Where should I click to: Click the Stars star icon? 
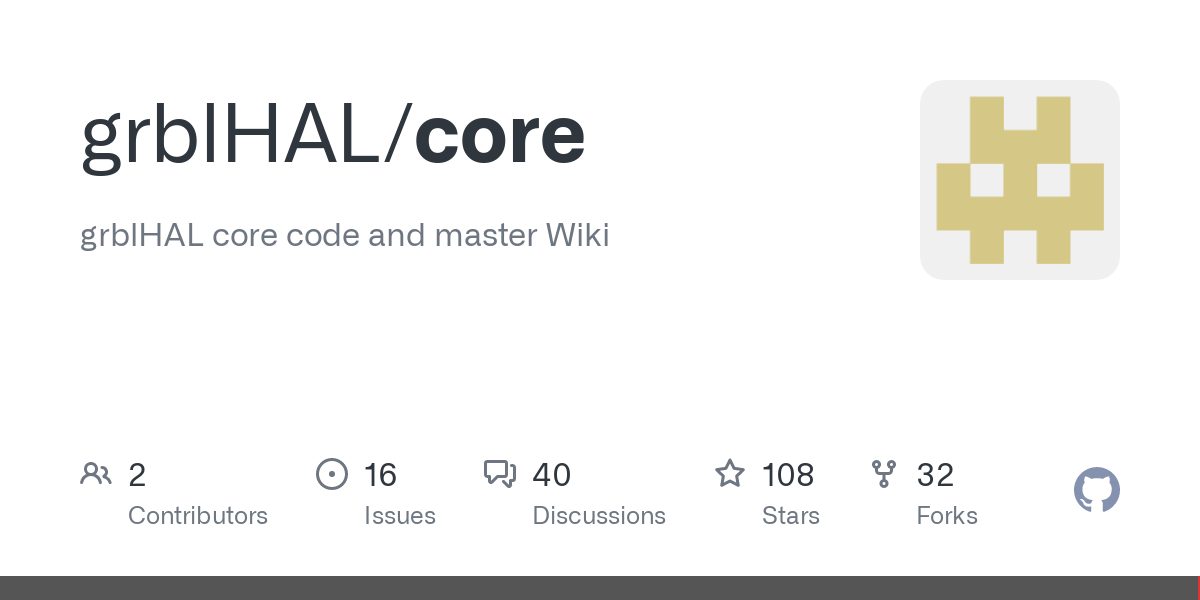(730, 474)
